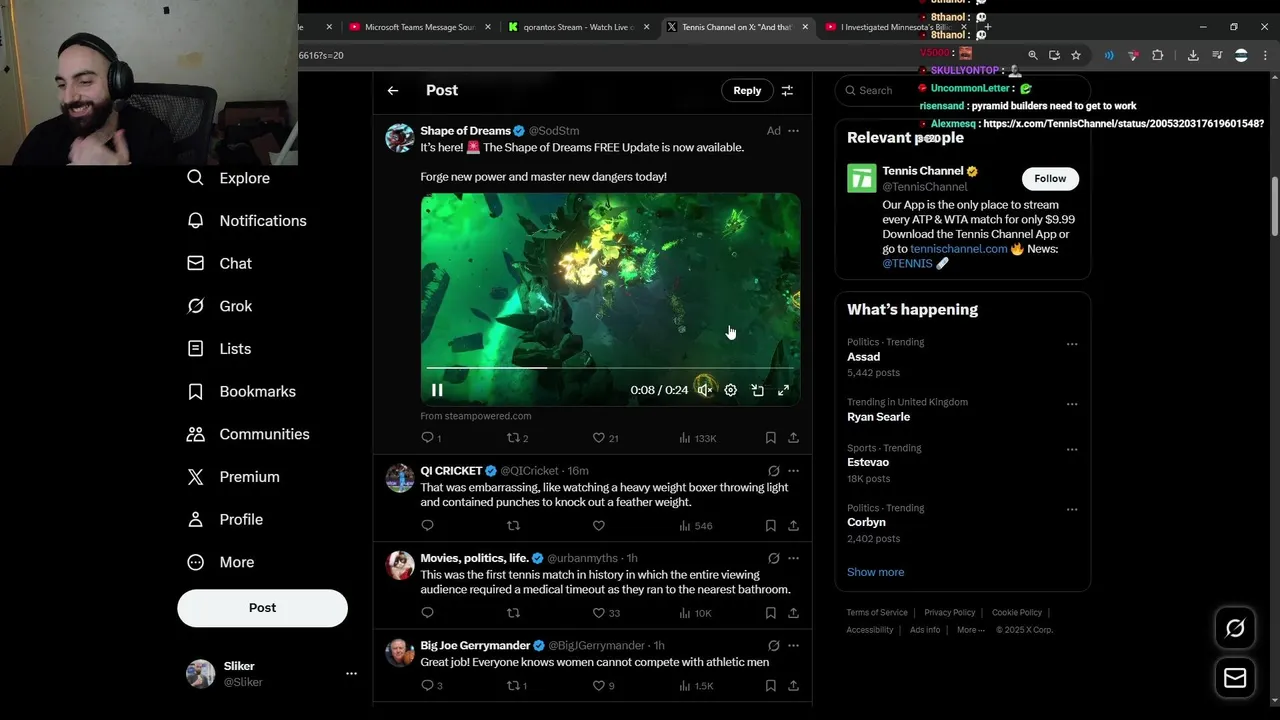Open tennischannel.com link
Viewport: 1280px width, 720px height.
point(960,249)
